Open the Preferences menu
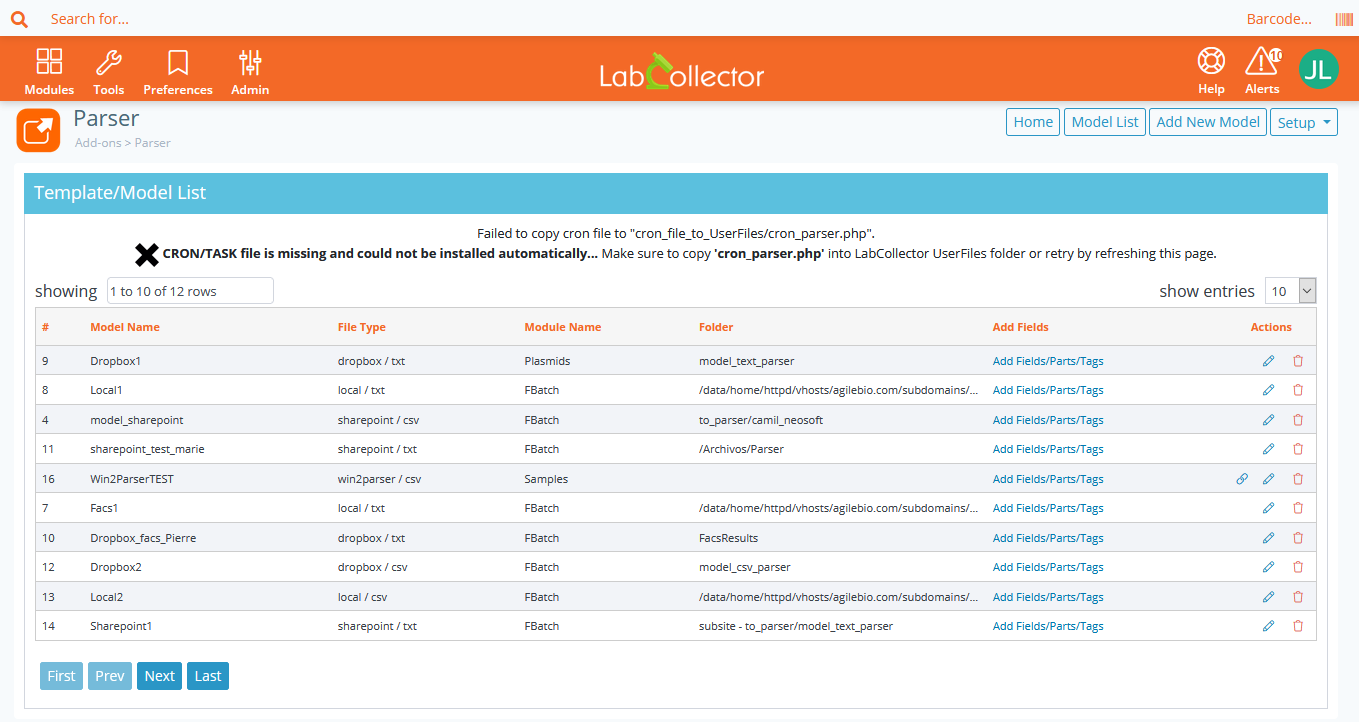1359x722 pixels. [x=178, y=72]
